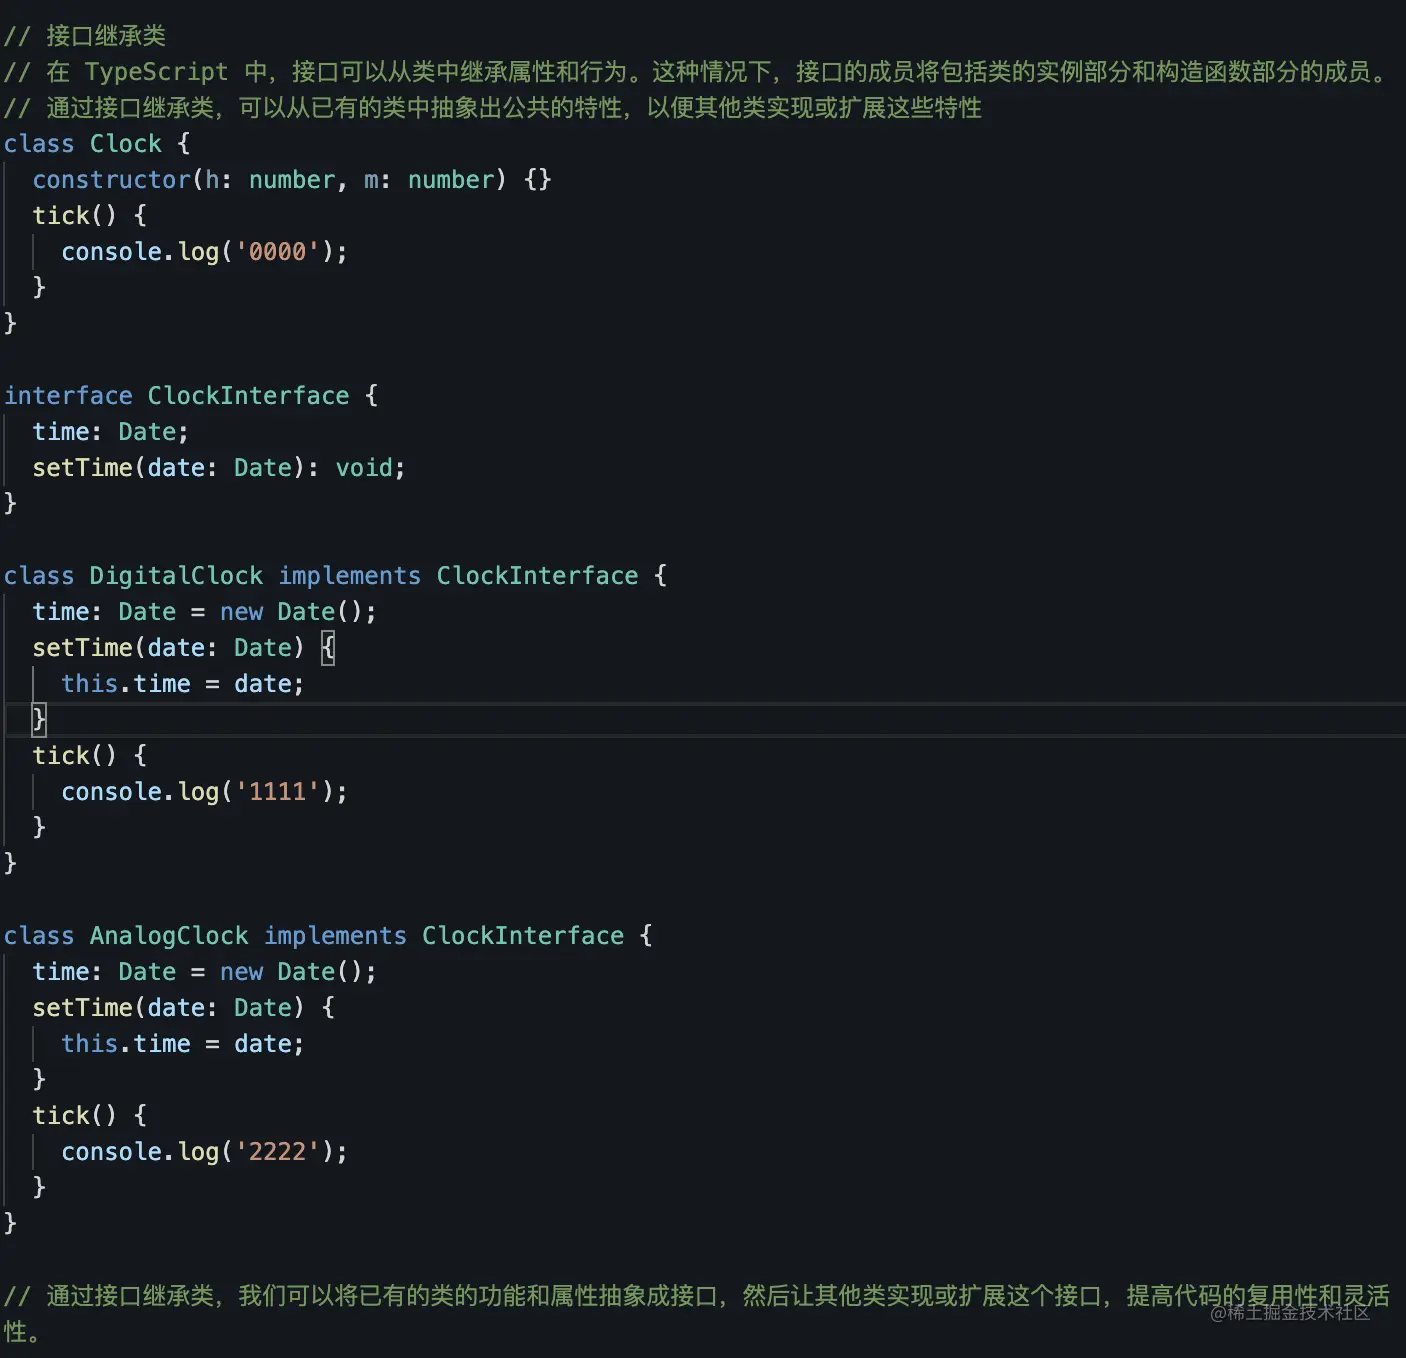The height and width of the screenshot is (1358, 1406).
Task: Click "tick() {" inside the Clock class
Action: pyautogui.click(x=90, y=216)
